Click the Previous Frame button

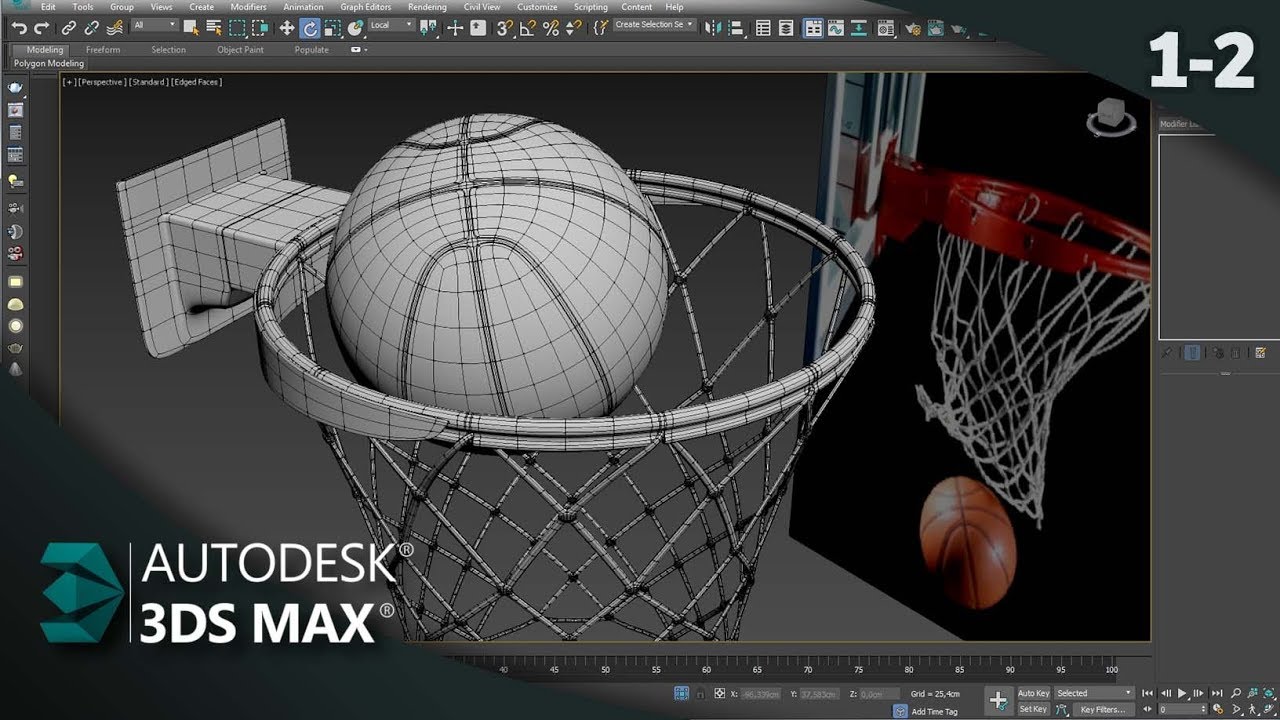tap(1166, 693)
